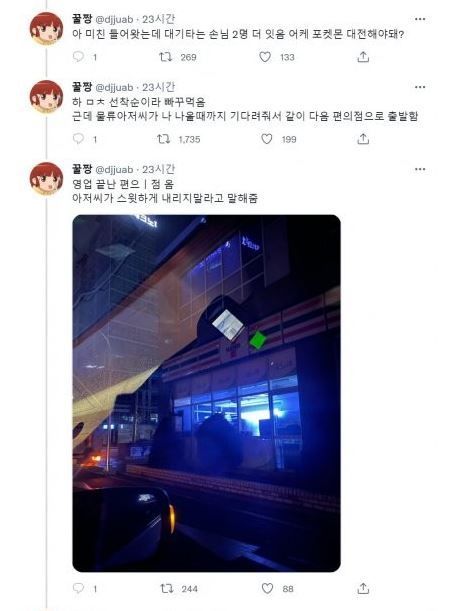Share the second tweet via share icon
Viewport: 450px width, 611px height.
tap(363, 139)
